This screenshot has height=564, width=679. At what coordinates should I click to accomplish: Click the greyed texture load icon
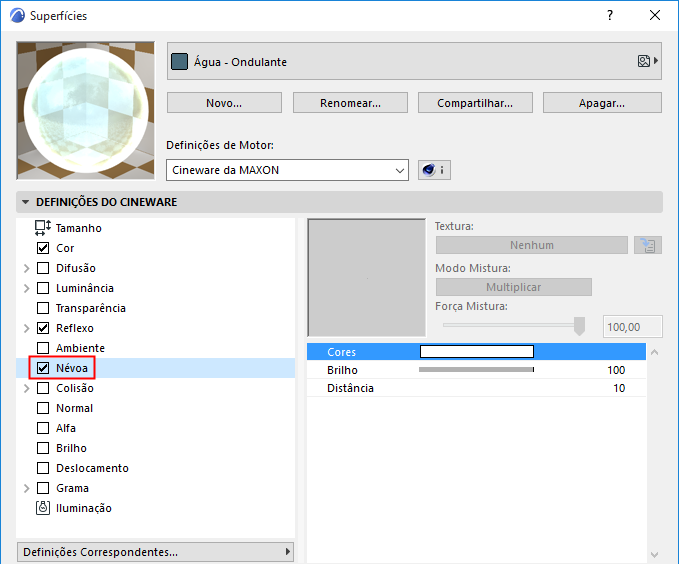(648, 245)
